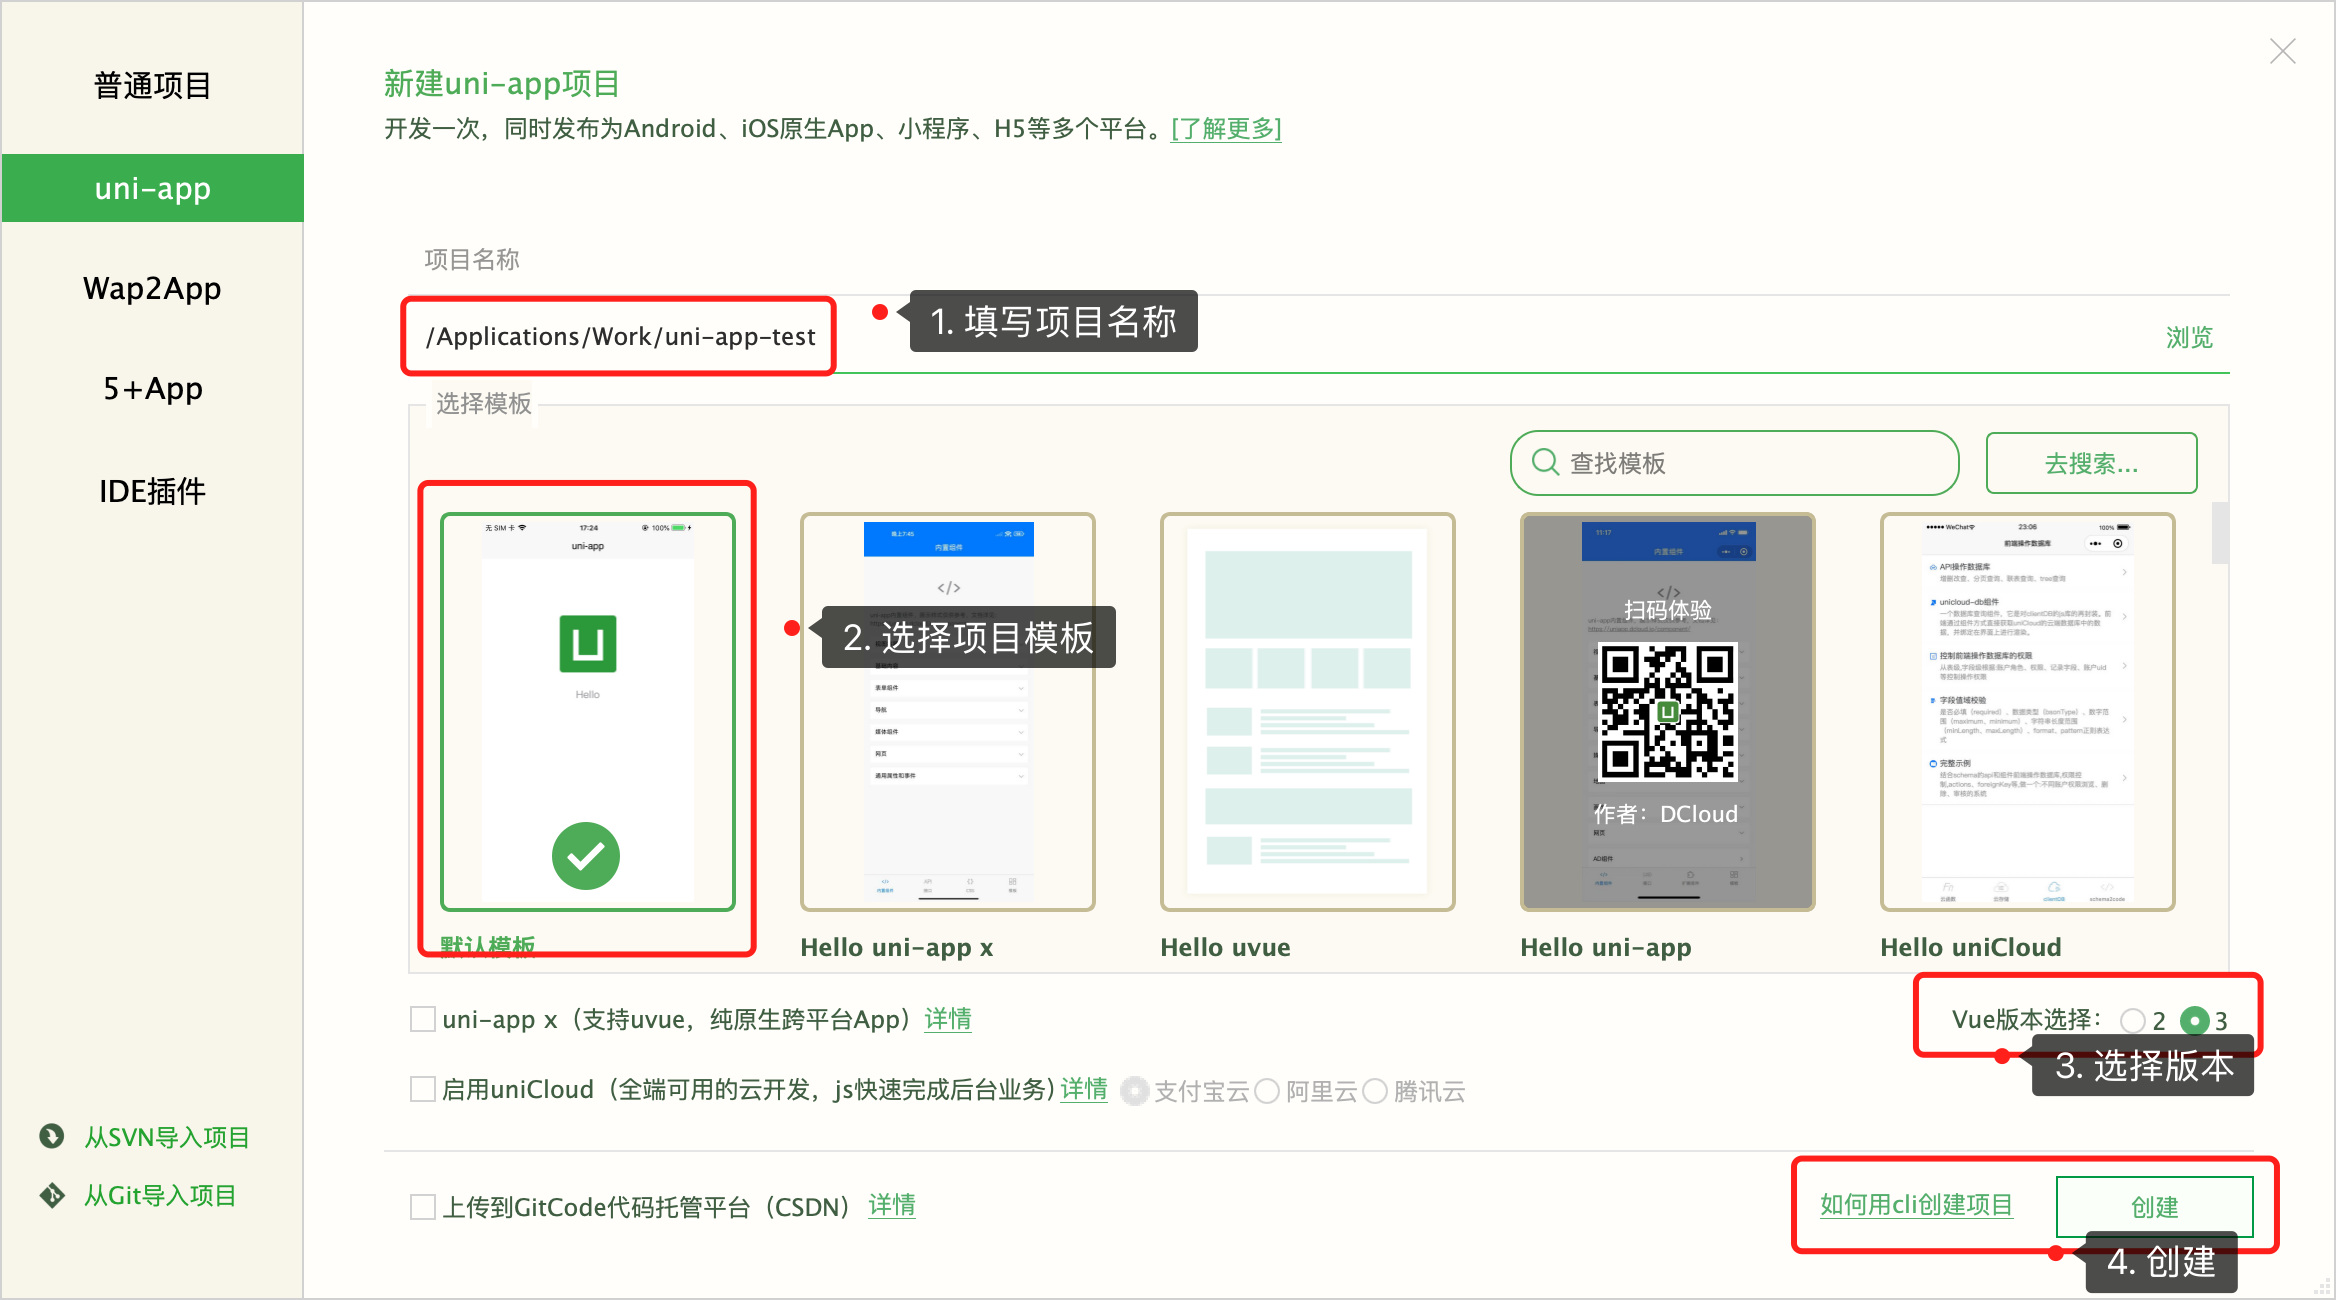Check 上传到GitCode代码托管平台 checkbox

point(423,1207)
